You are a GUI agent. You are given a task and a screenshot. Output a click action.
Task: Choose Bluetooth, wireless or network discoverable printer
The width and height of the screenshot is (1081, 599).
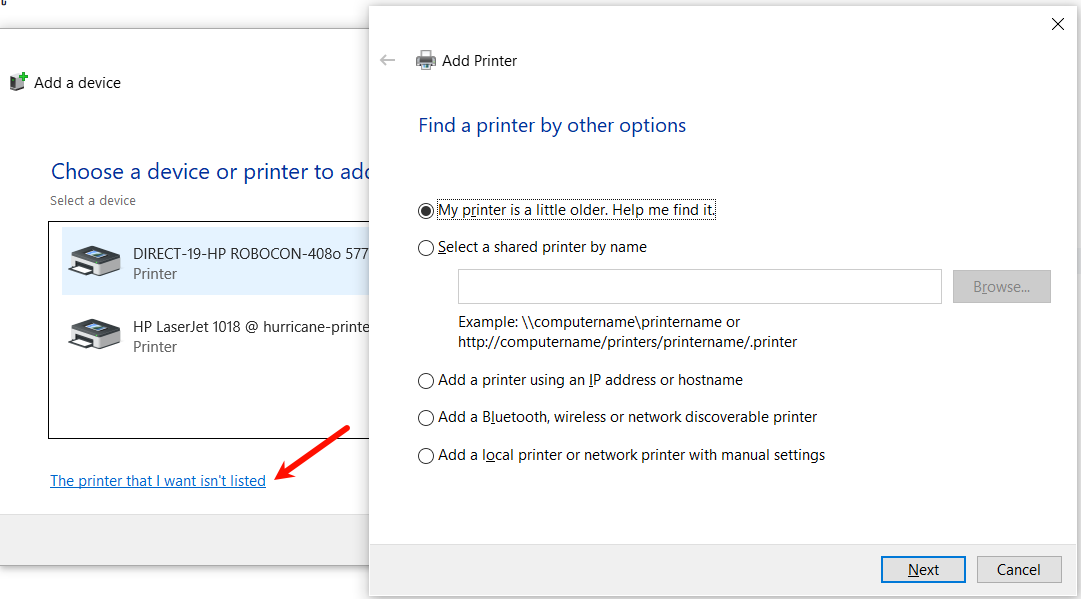(426, 418)
